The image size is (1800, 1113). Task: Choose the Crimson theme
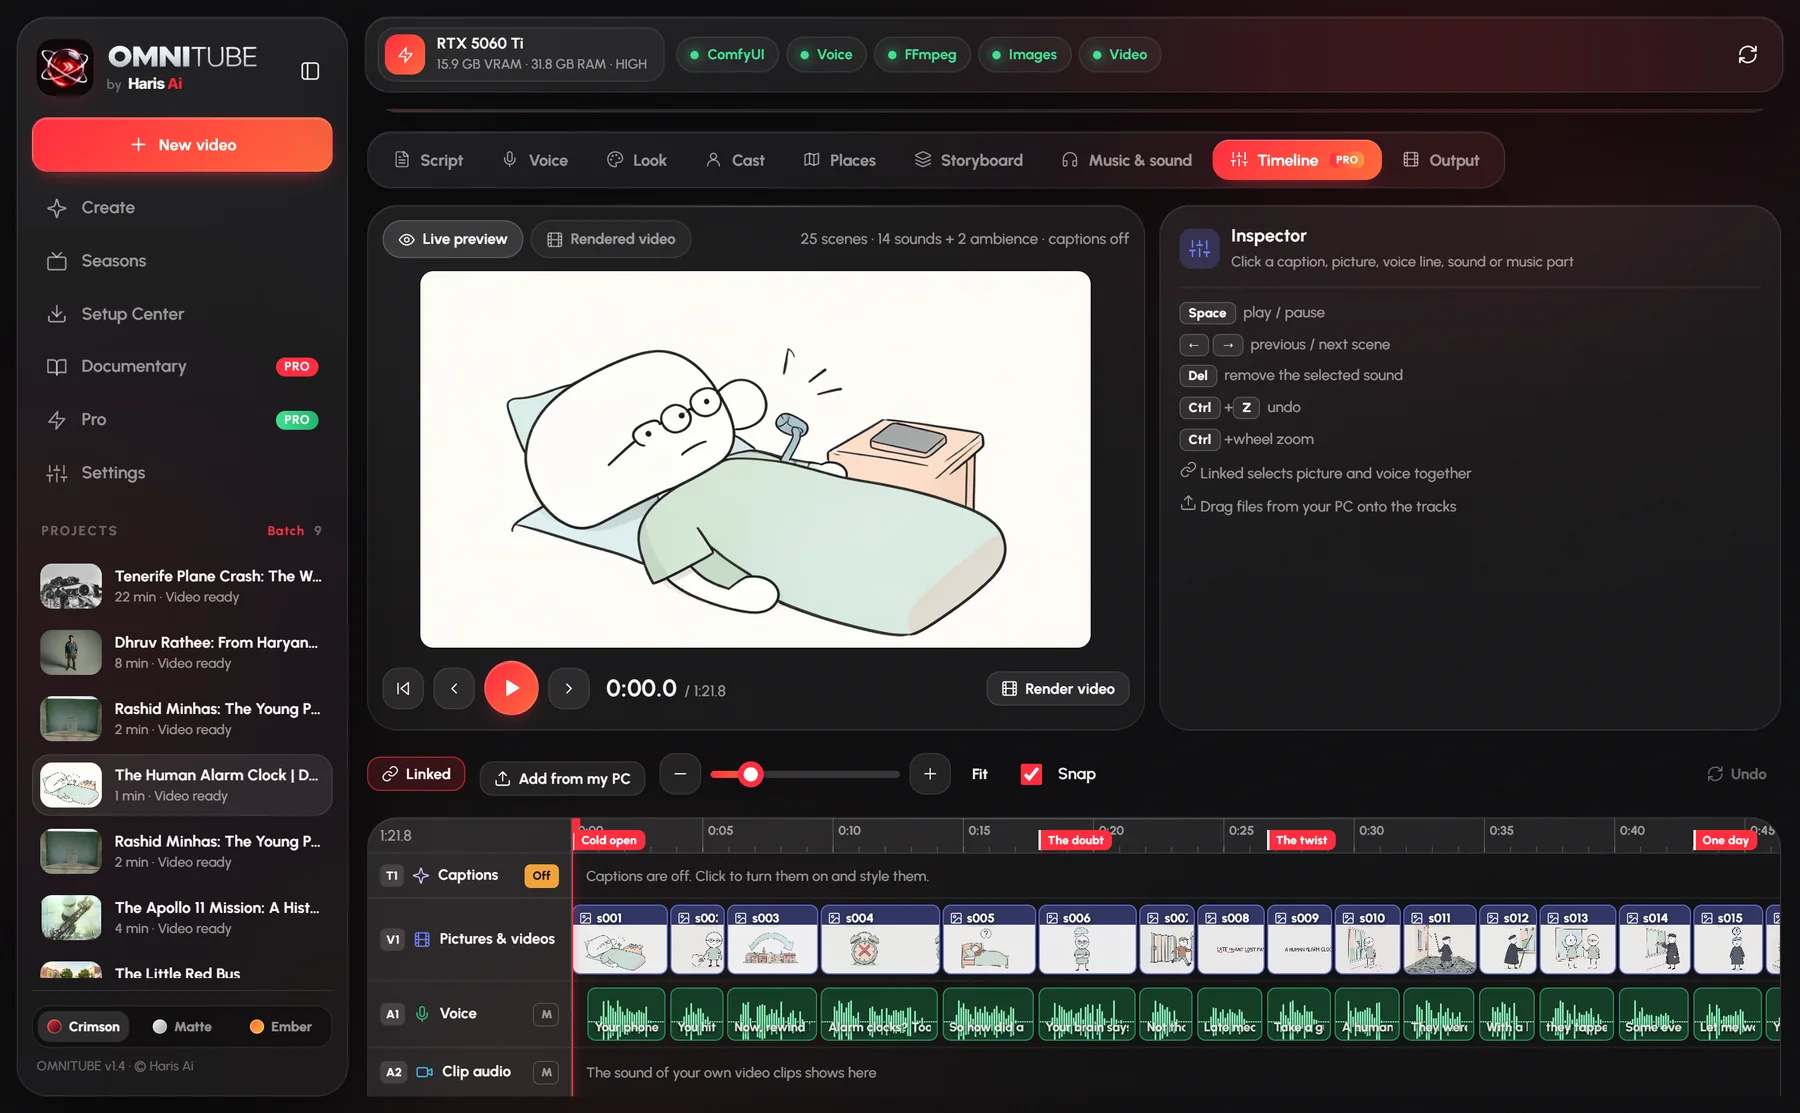84,1026
